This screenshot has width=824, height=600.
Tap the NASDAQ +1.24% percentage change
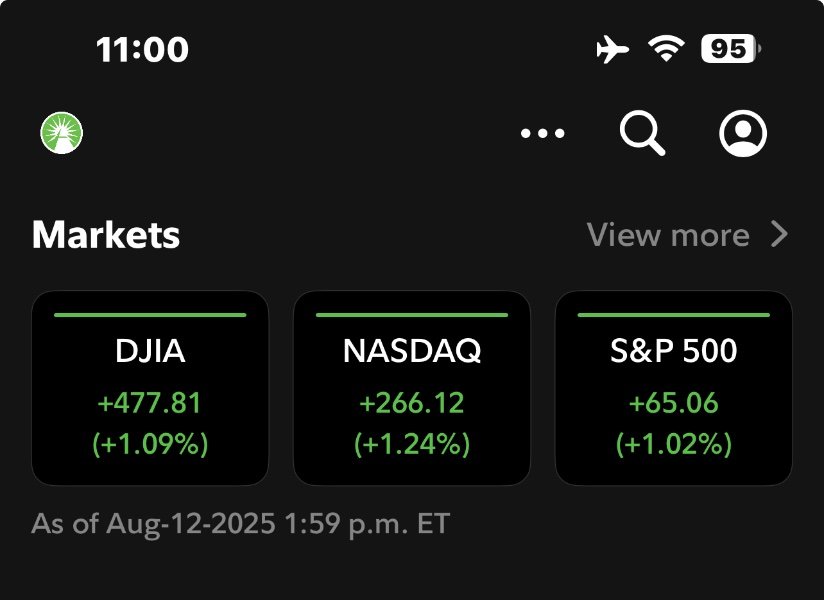click(412, 443)
